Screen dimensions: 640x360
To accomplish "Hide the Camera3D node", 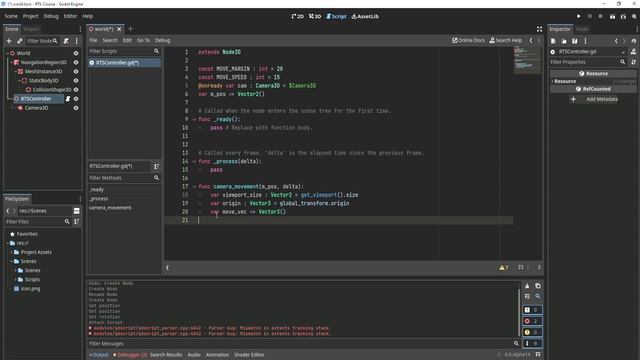I will [x=76, y=108].
